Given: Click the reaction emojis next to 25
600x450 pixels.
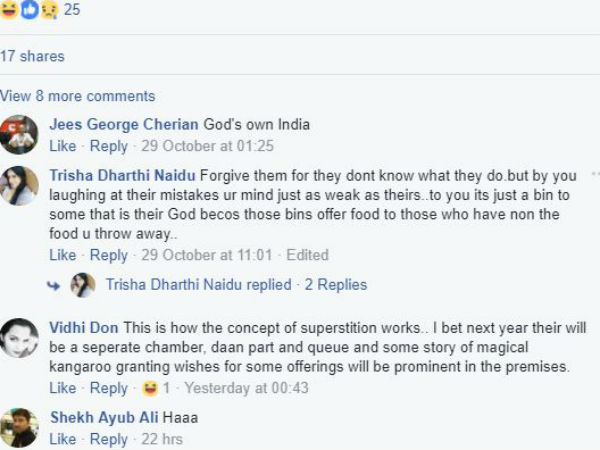Looking at the screenshot, I should point(29,10).
